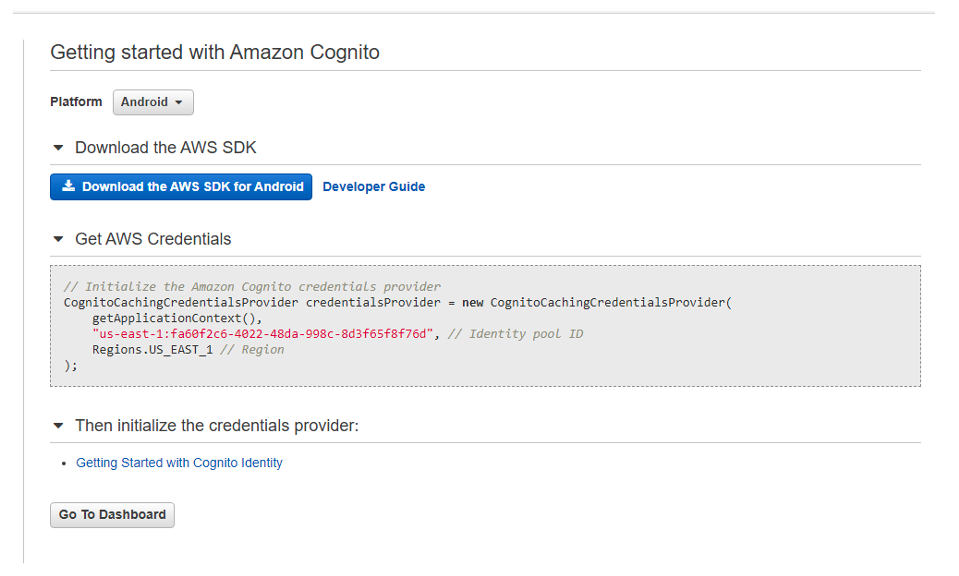Click the download arrow icon on the blue button

tap(68, 186)
